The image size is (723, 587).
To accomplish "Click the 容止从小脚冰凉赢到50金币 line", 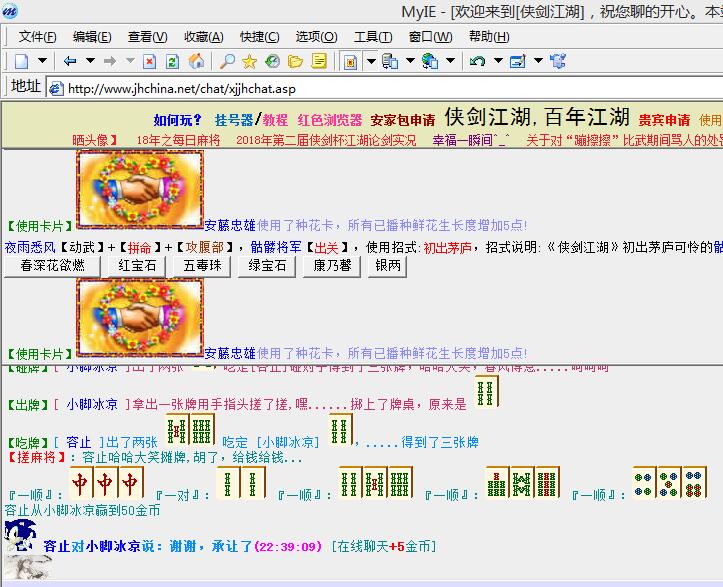I will click(x=83, y=510).
